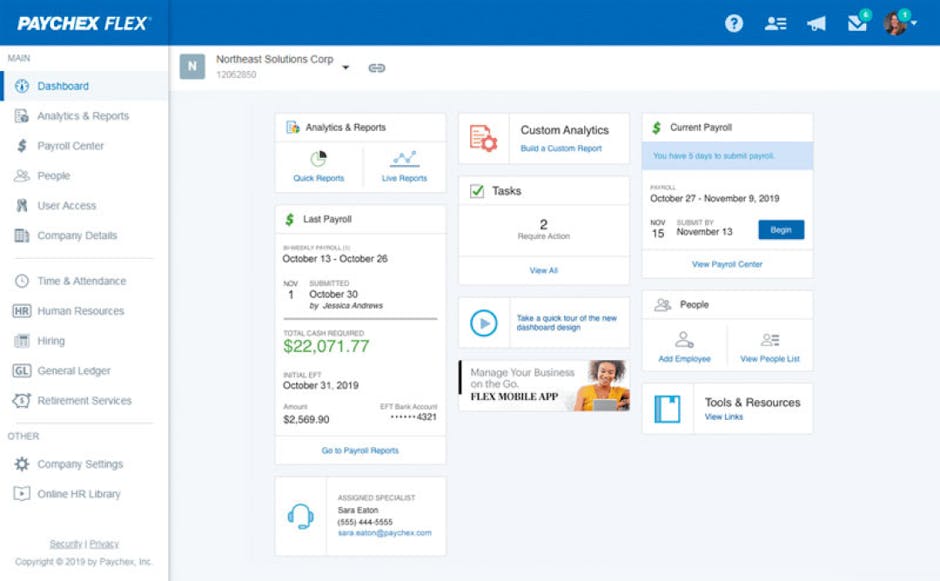
Task: Open the Help icon in the top bar
Action: (733, 22)
